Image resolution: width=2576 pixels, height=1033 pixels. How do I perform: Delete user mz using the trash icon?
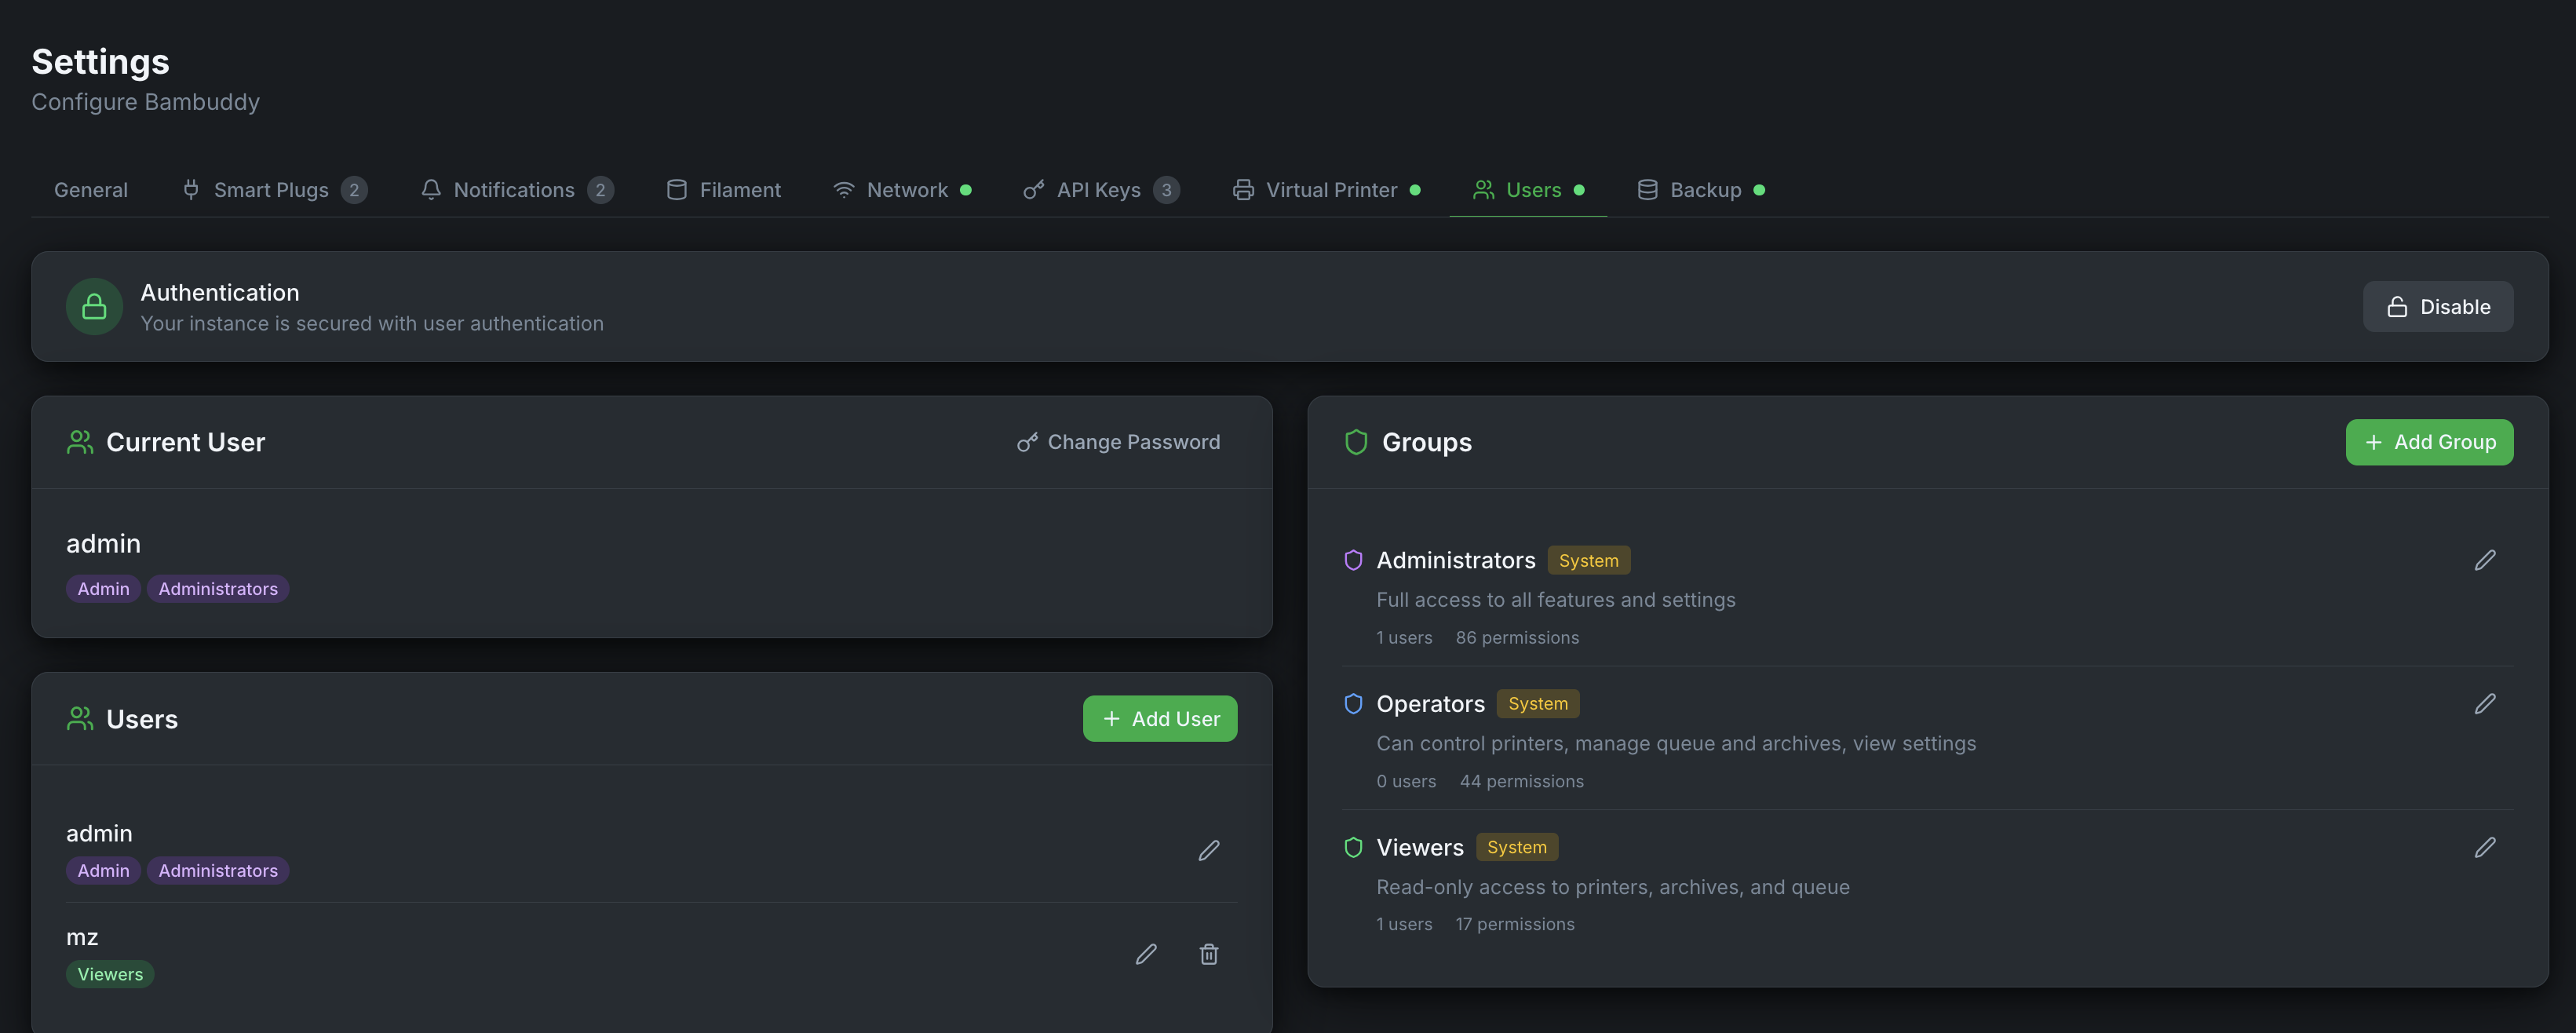(1209, 954)
